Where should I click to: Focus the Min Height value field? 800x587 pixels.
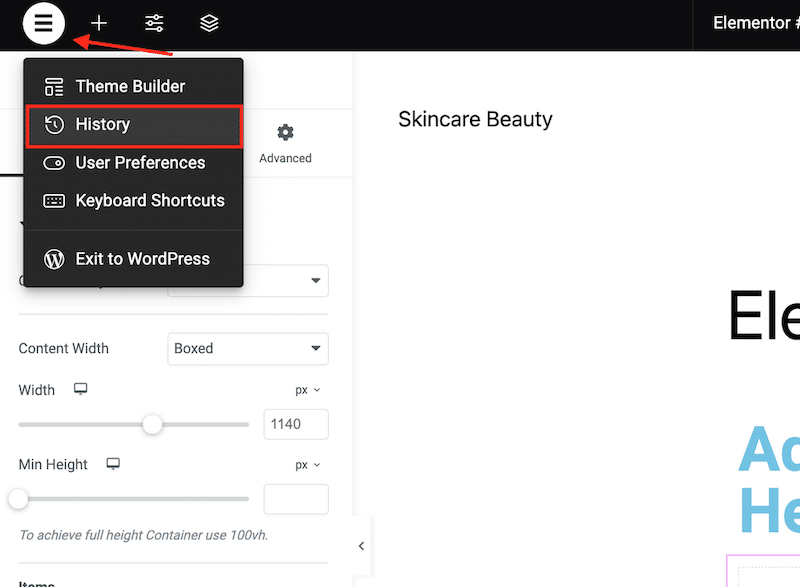tap(296, 499)
